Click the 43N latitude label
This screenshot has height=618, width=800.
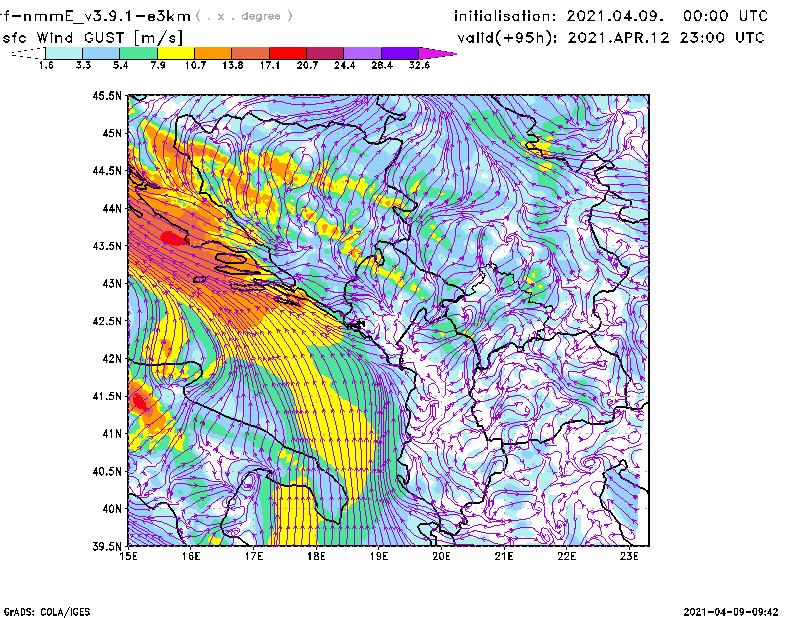click(112, 283)
